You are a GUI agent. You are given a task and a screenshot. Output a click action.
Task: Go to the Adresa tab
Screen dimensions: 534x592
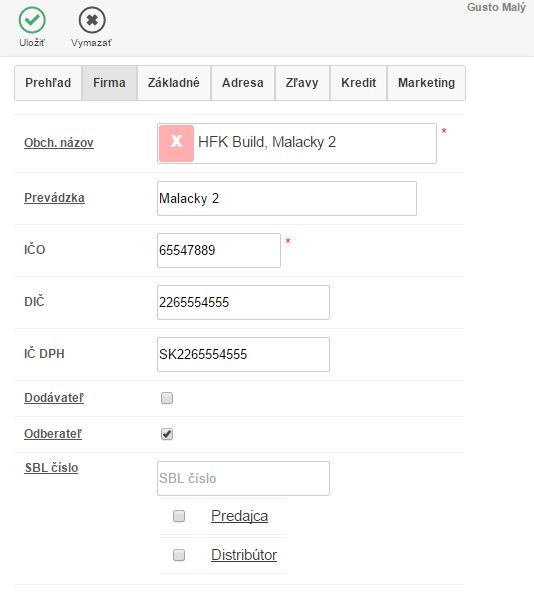243,83
